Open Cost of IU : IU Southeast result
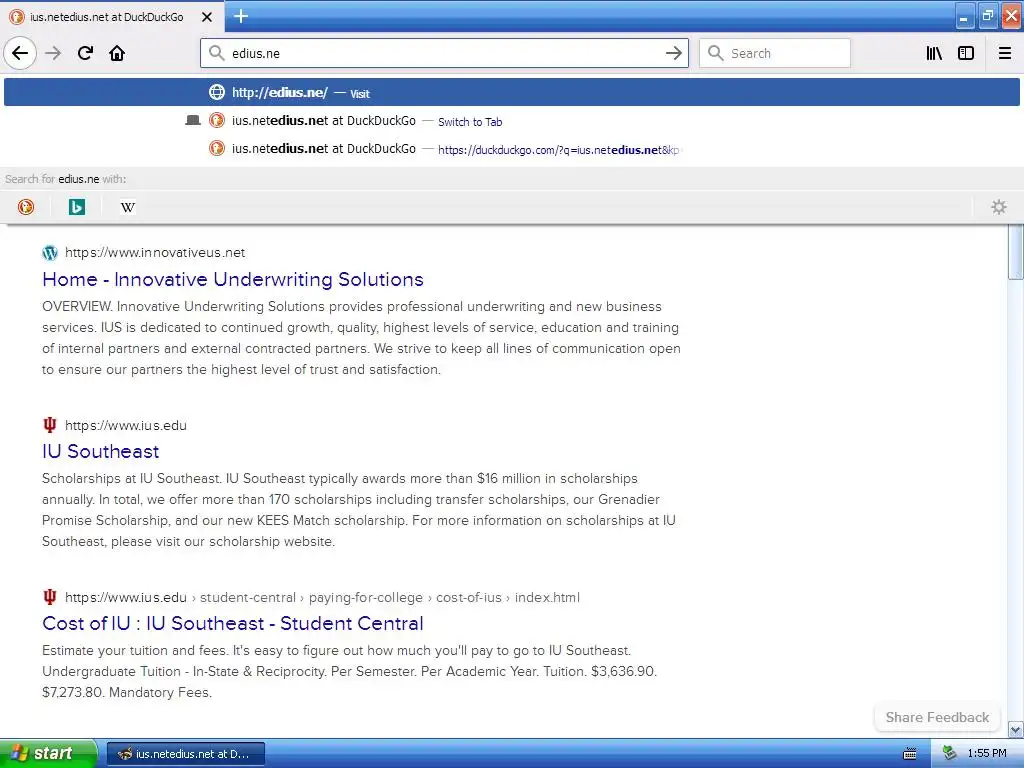The height and width of the screenshot is (768, 1024). (232, 624)
